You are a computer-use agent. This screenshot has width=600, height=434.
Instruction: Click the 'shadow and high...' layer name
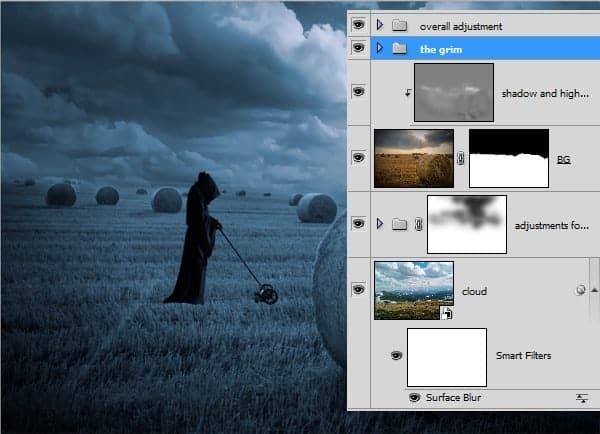[x=545, y=93]
